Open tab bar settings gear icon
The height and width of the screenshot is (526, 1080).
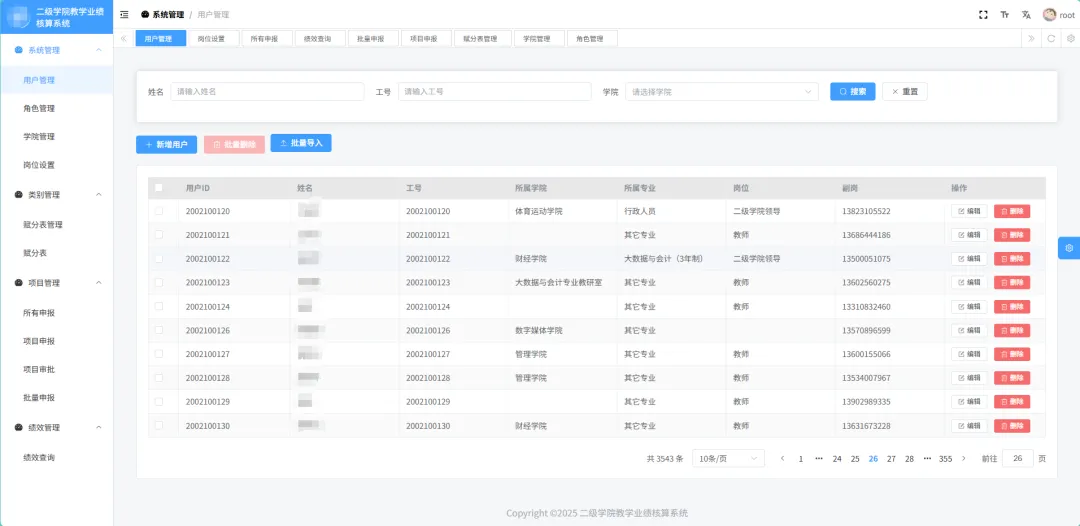(1070, 39)
